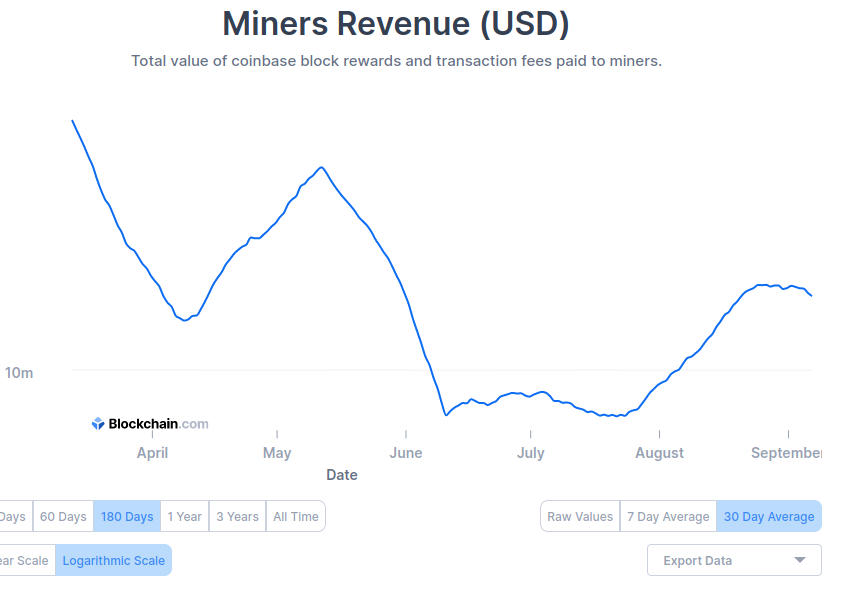Select the 60 Days time range
Image resolution: width=849 pixels, height=590 pixels.
63,516
